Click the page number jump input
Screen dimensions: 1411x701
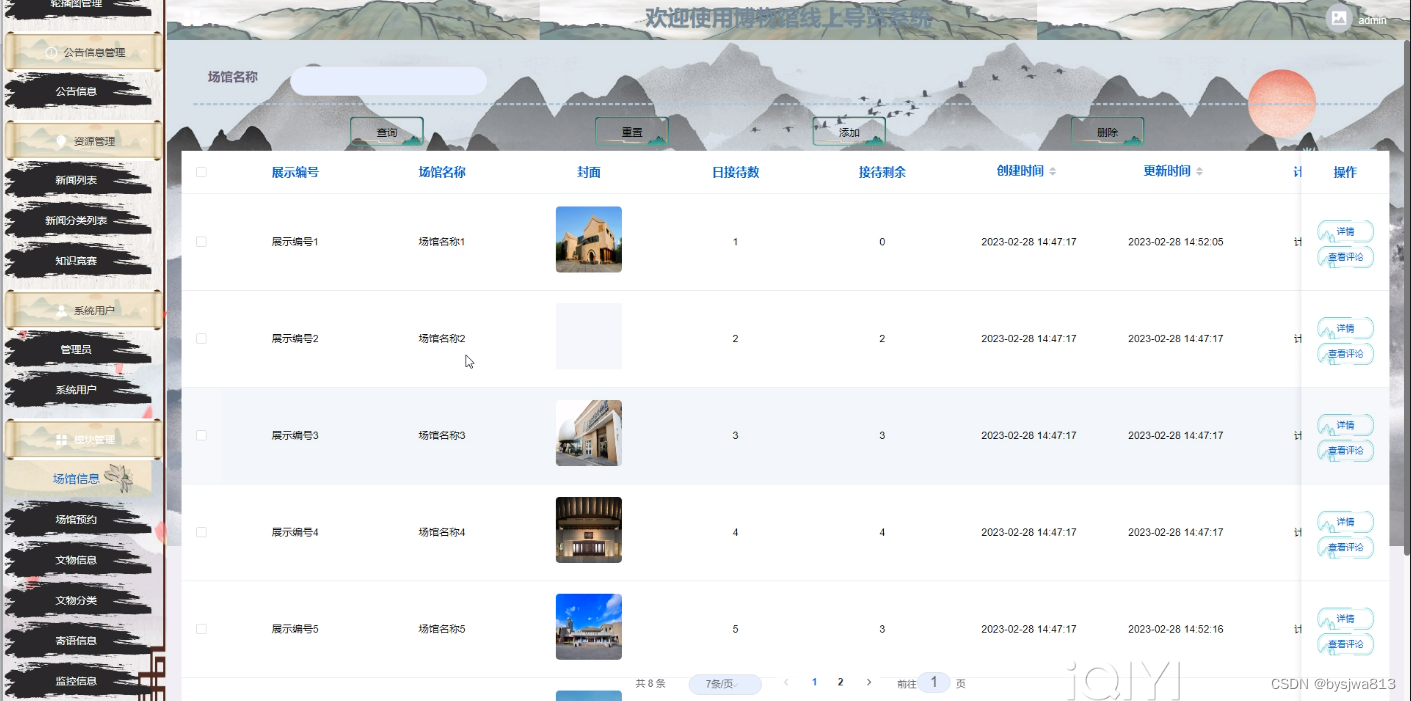pyautogui.click(x=934, y=682)
